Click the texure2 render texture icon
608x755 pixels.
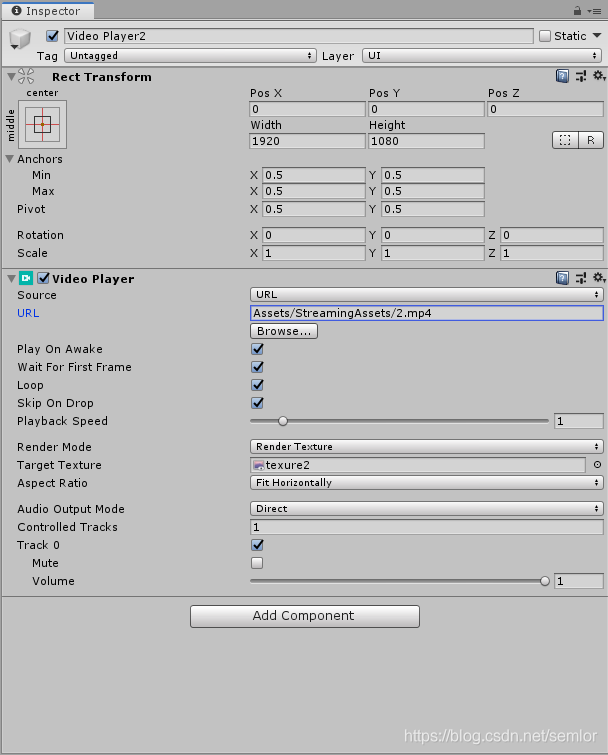click(259, 465)
